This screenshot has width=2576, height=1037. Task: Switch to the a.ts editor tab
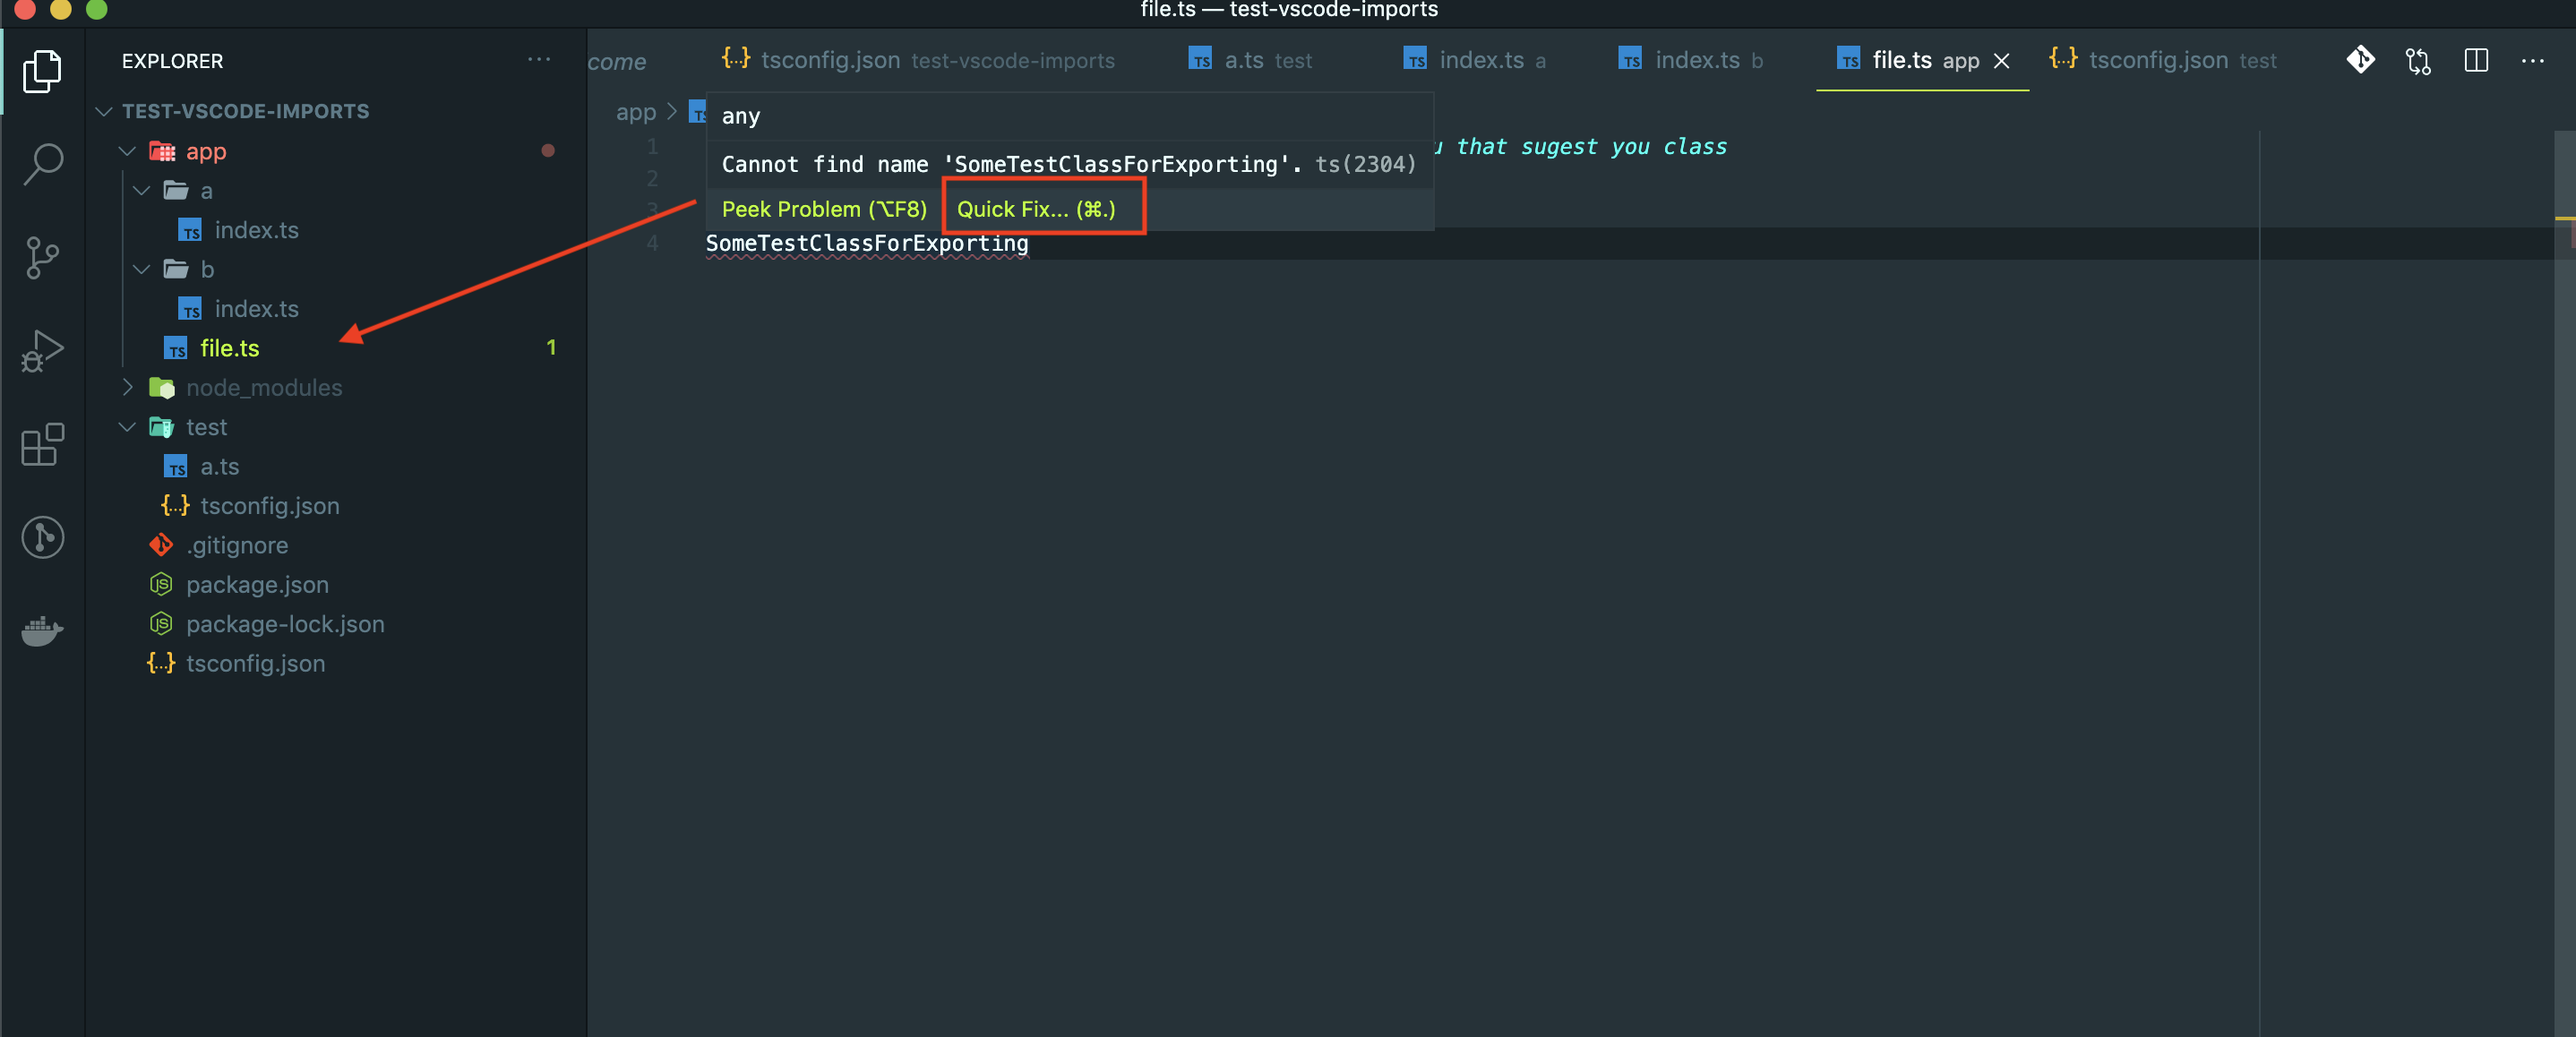coord(1245,60)
